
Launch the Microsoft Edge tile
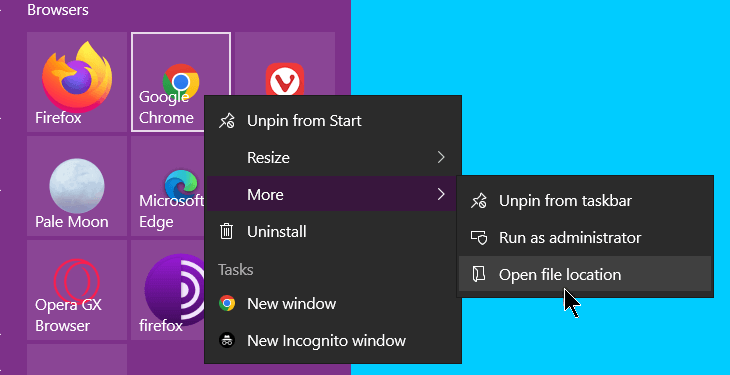[168, 186]
